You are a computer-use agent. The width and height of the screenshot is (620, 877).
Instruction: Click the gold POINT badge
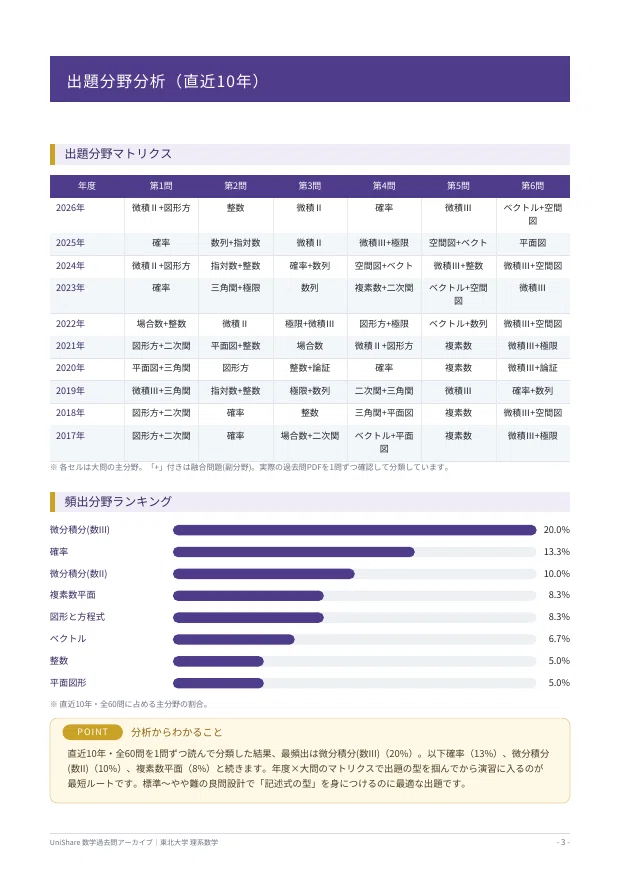(92, 732)
